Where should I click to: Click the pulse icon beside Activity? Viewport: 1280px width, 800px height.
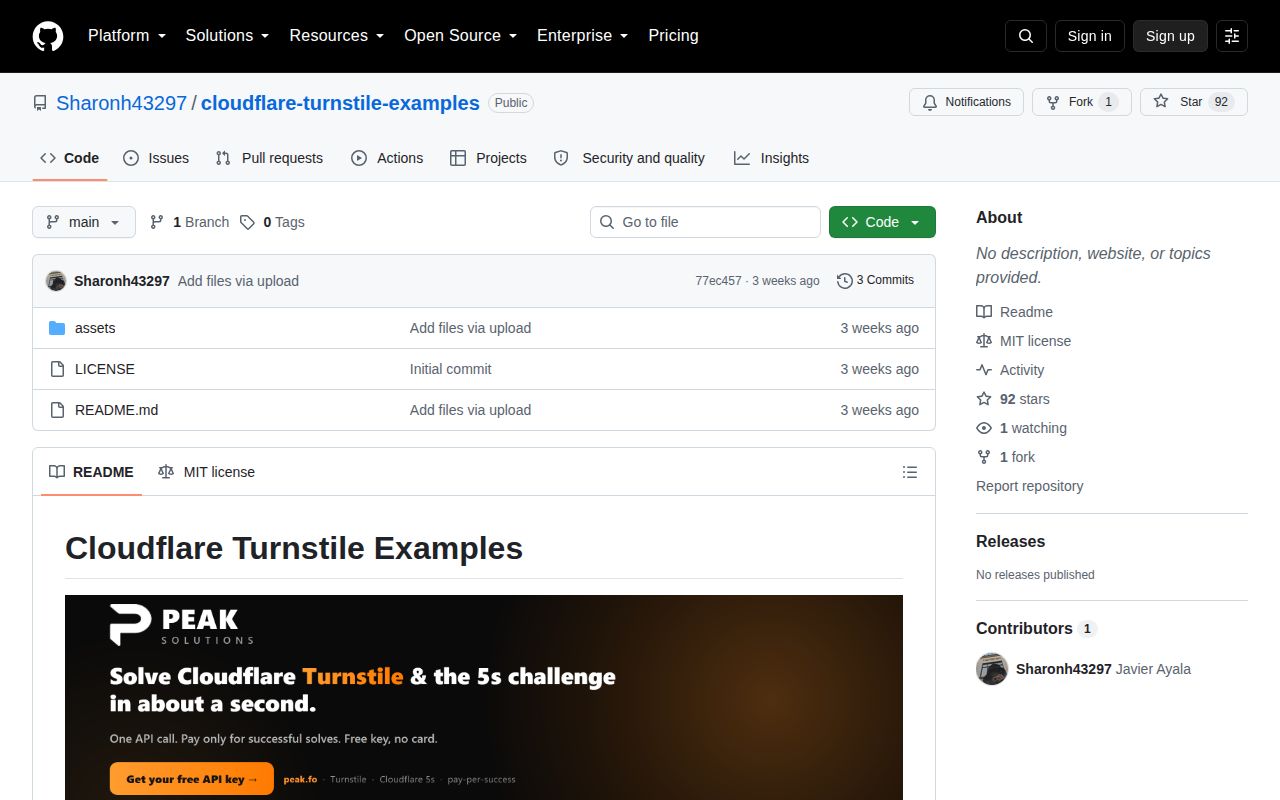coord(984,370)
